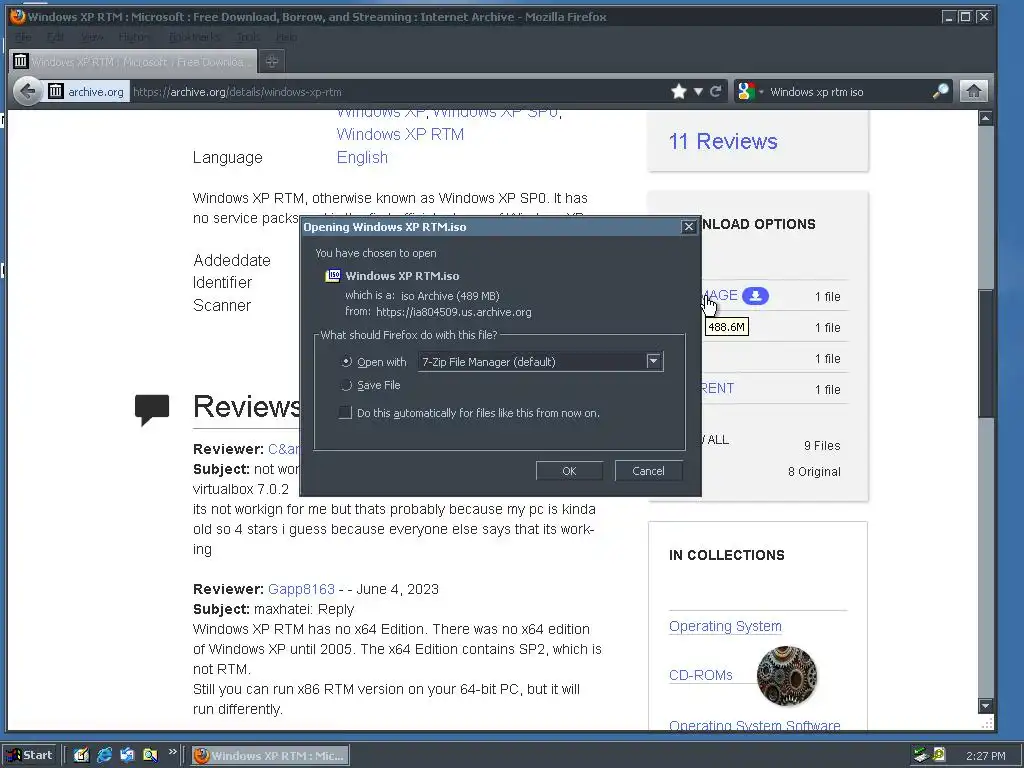Close the Opening Windows XP RTM.iso dialog
Viewport: 1024px width, 768px height.
coord(688,227)
